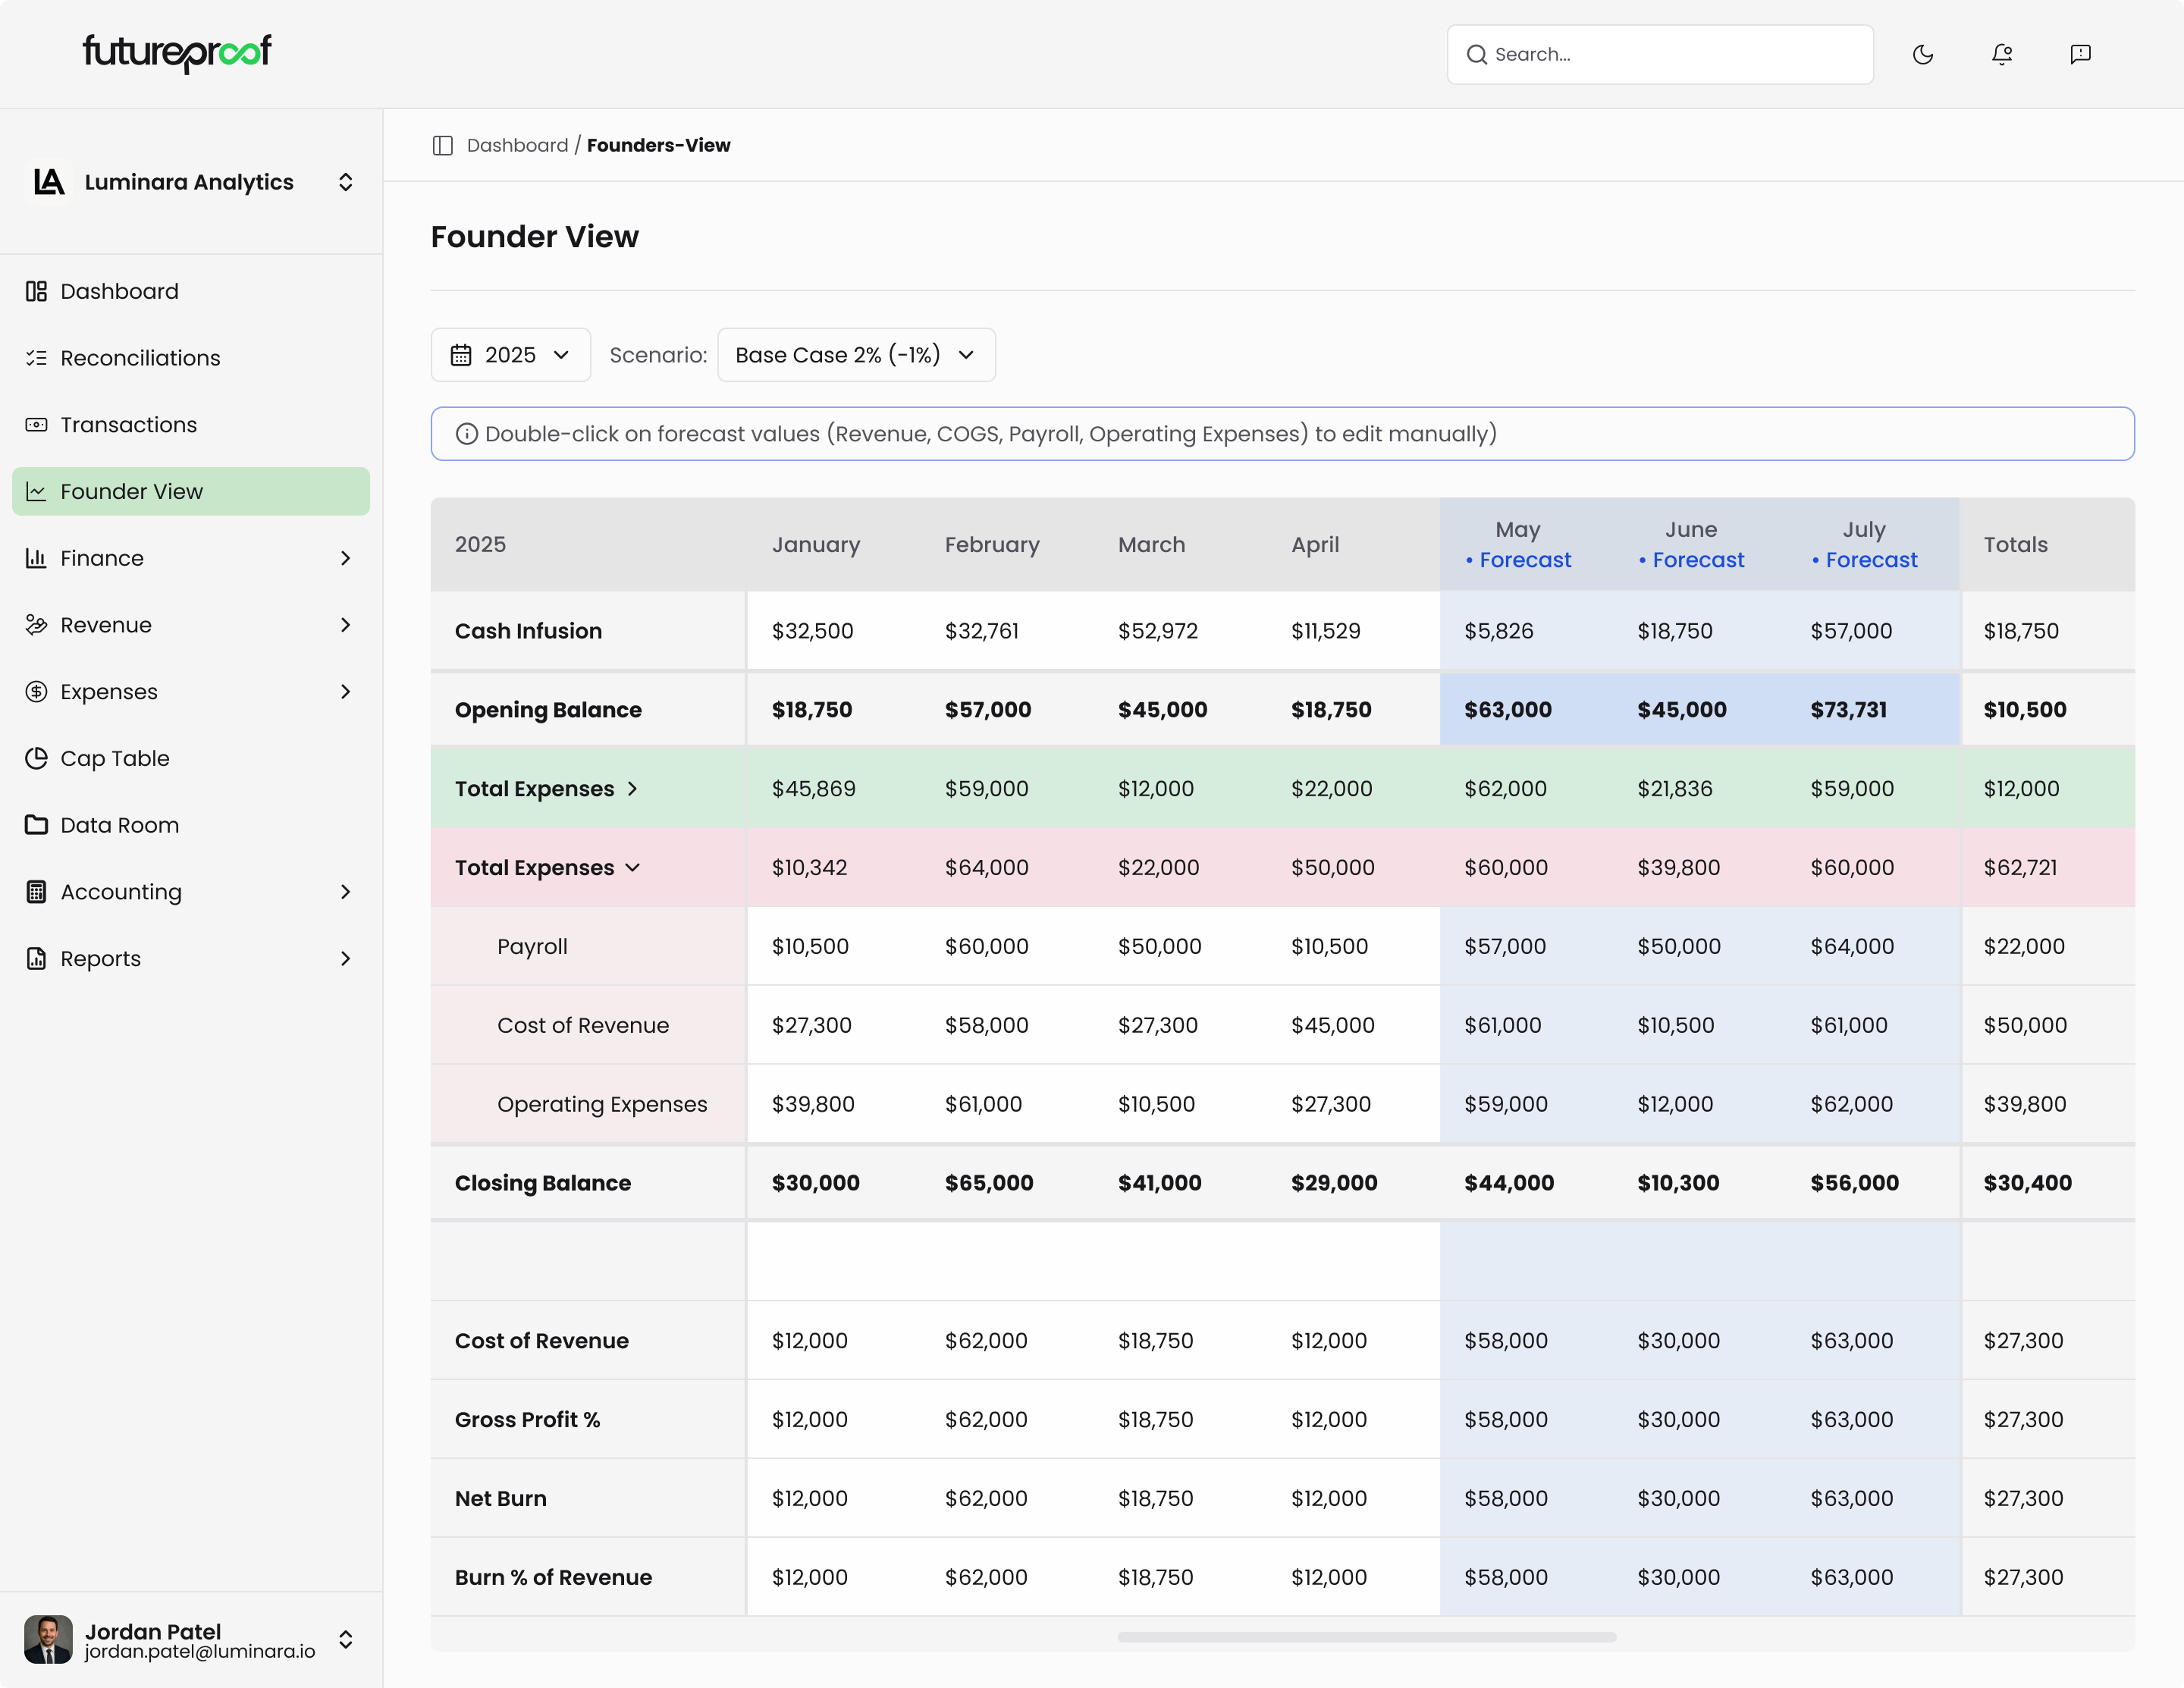
Task: Open the Dashboard sidebar item
Action: click(x=119, y=292)
